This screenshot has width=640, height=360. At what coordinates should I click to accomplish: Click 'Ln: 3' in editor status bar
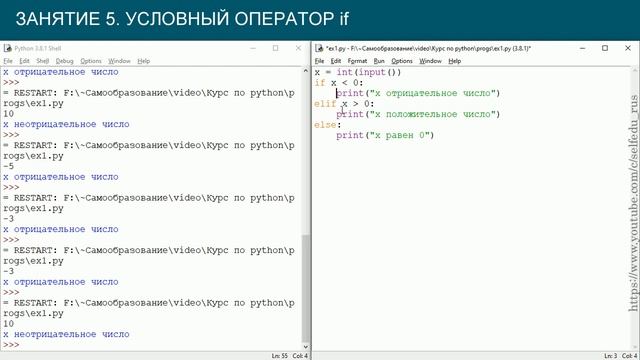[611, 356]
